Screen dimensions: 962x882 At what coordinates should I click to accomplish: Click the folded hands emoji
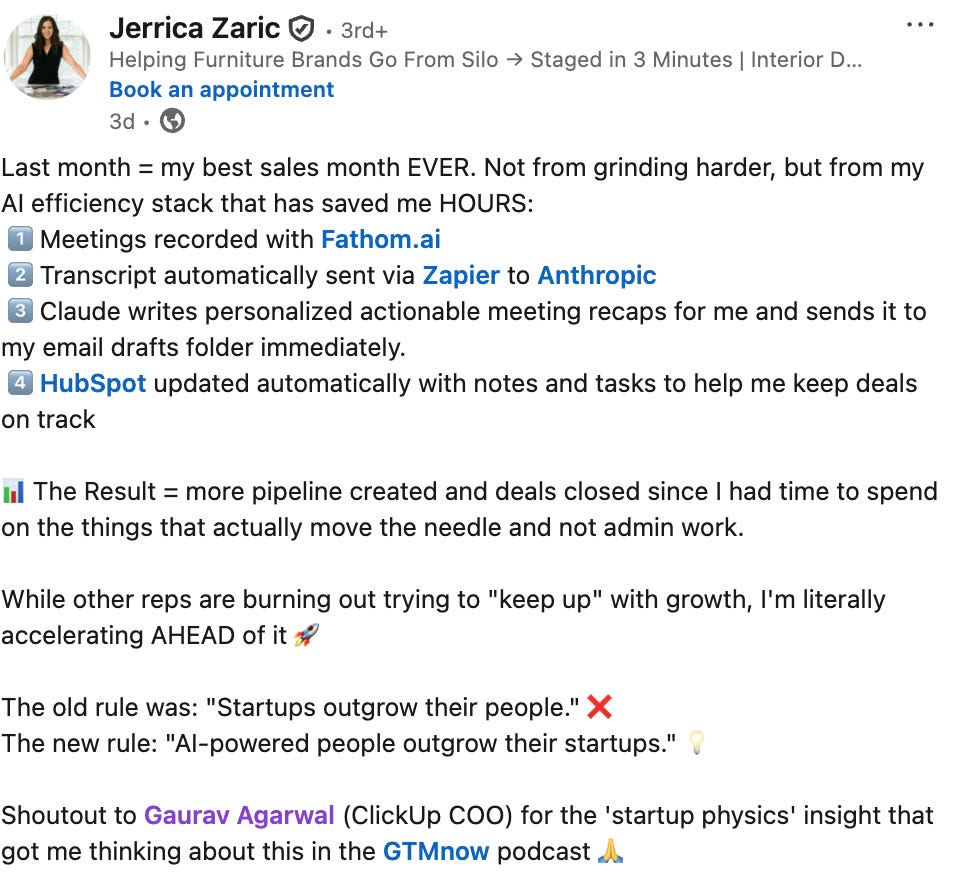pos(610,851)
